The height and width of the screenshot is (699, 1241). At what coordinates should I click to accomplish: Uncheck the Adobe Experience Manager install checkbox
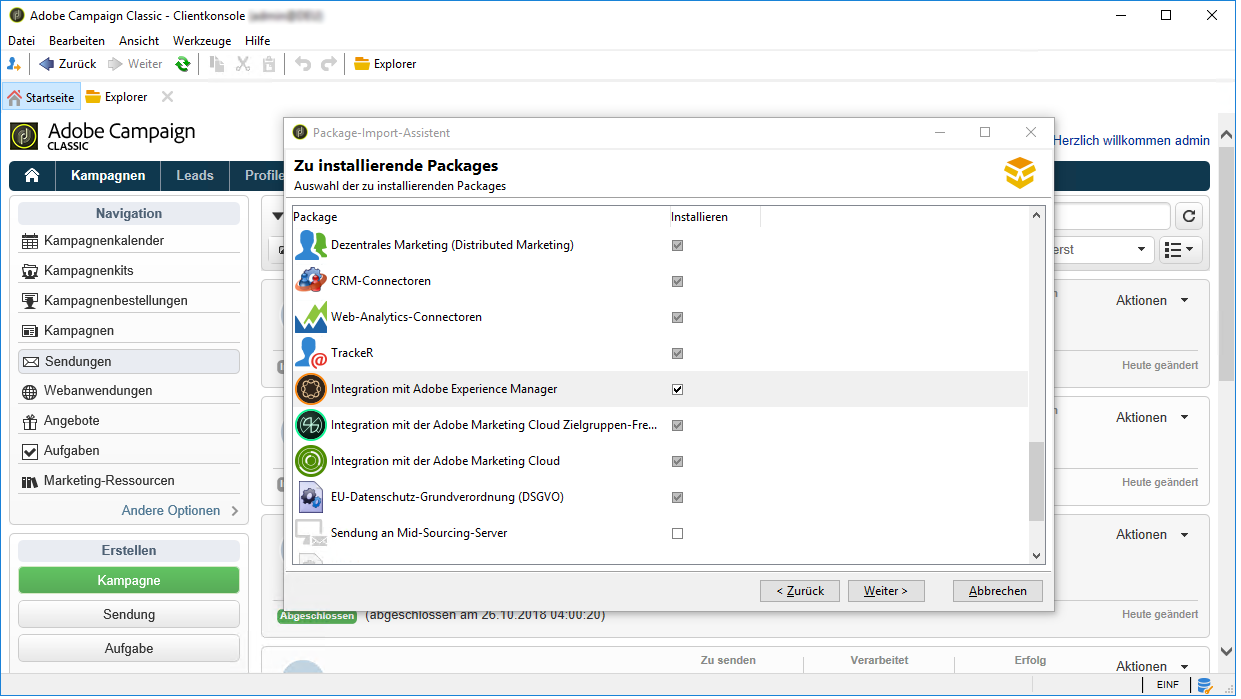click(x=677, y=389)
